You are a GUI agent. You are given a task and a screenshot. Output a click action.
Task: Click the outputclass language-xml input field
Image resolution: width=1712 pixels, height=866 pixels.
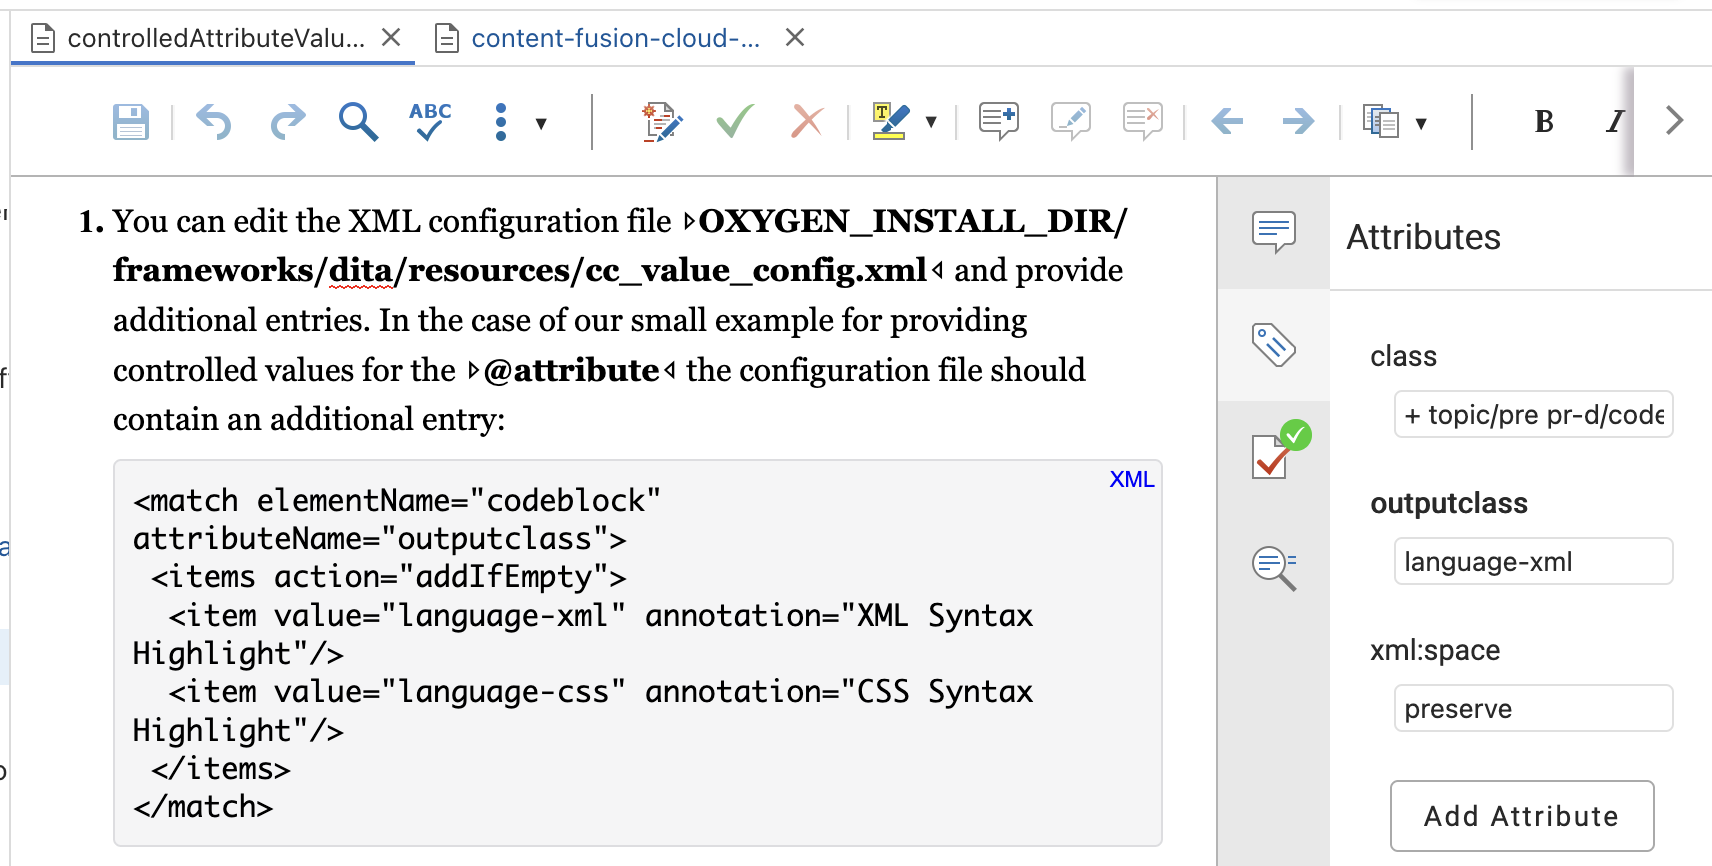tap(1532, 562)
